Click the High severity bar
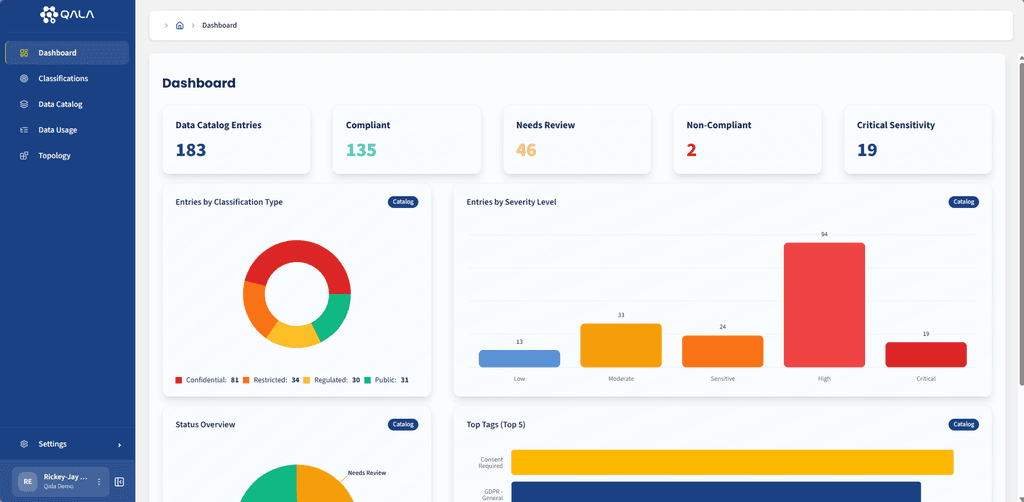1024x502 pixels. (824, 305)
